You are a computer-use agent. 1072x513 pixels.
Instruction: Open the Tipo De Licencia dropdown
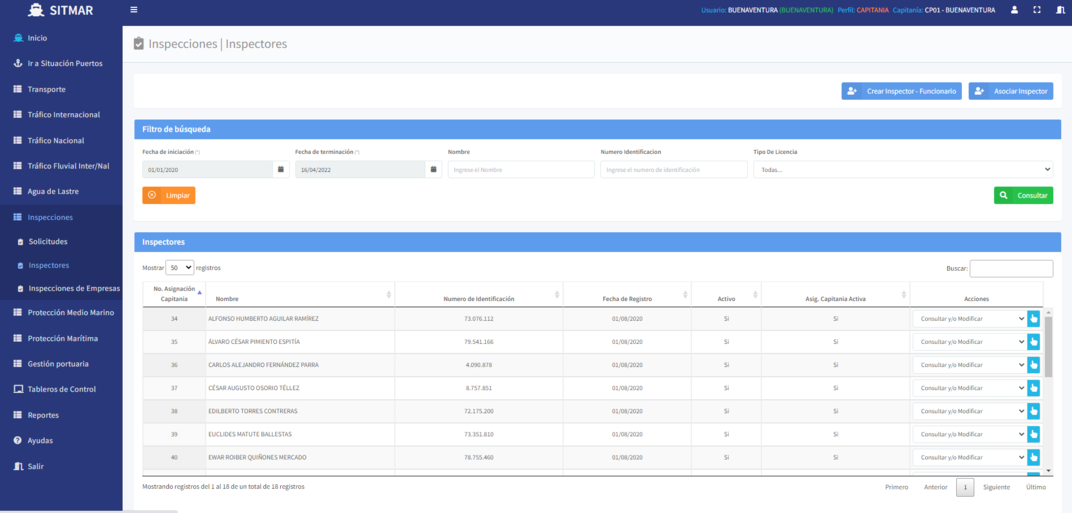(903, 170)
